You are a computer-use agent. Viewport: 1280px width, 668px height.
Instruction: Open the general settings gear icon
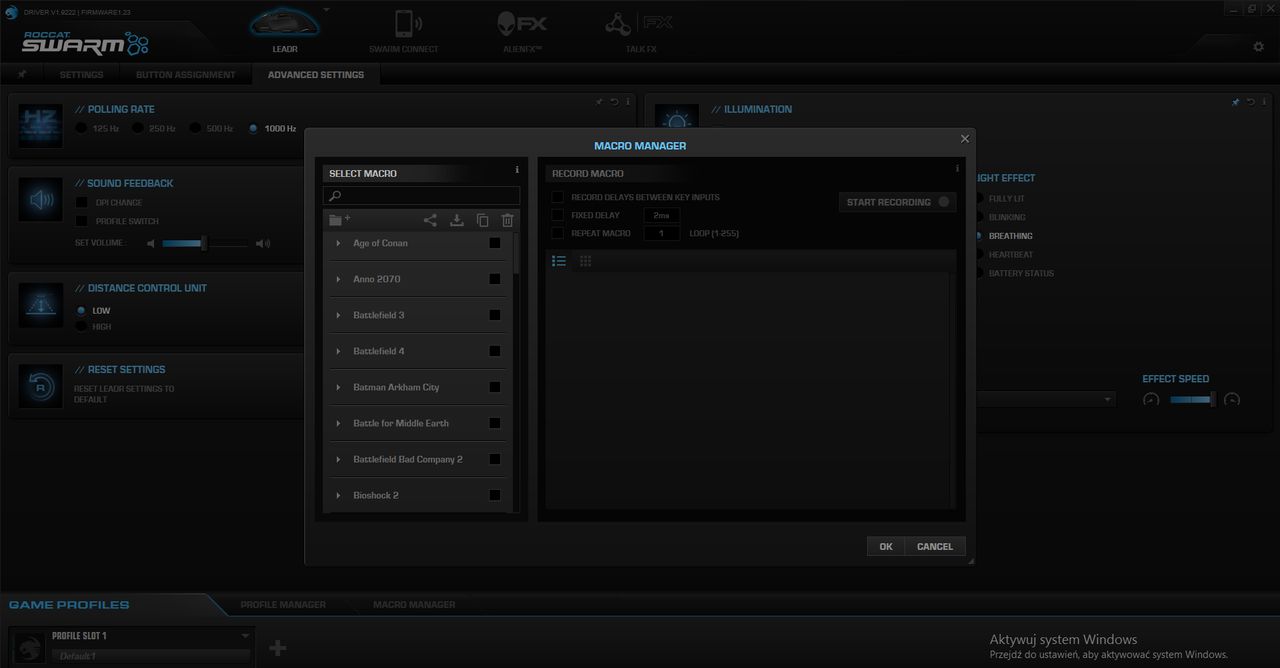(1259, 47)
